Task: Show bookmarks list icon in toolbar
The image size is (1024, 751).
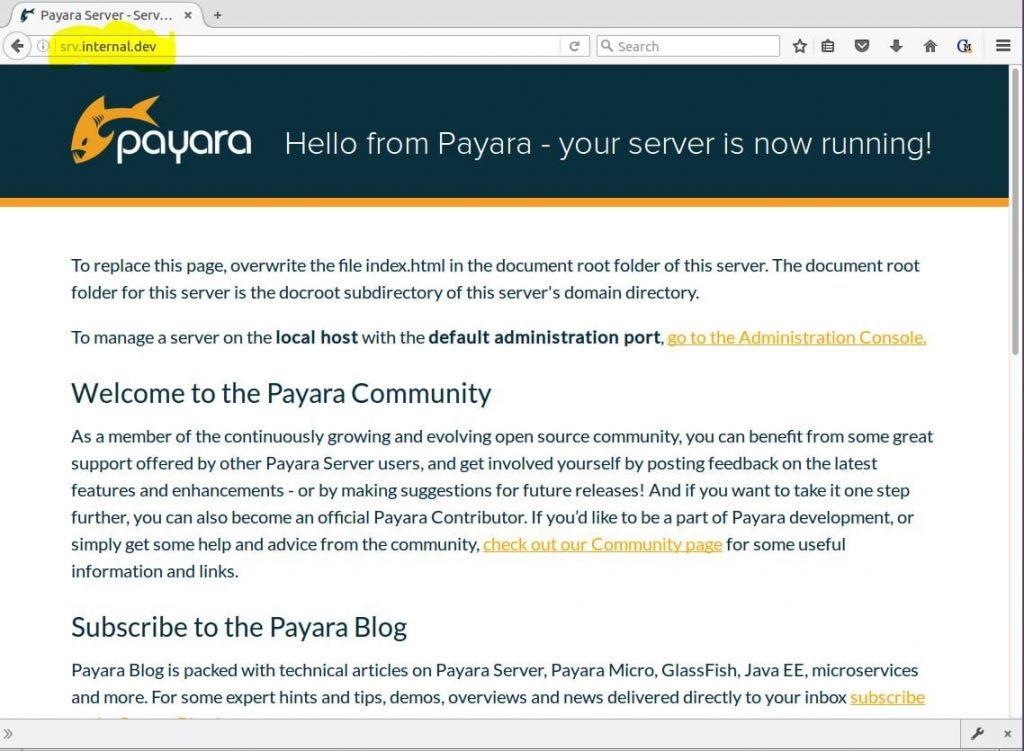Action: pos(828,46)
